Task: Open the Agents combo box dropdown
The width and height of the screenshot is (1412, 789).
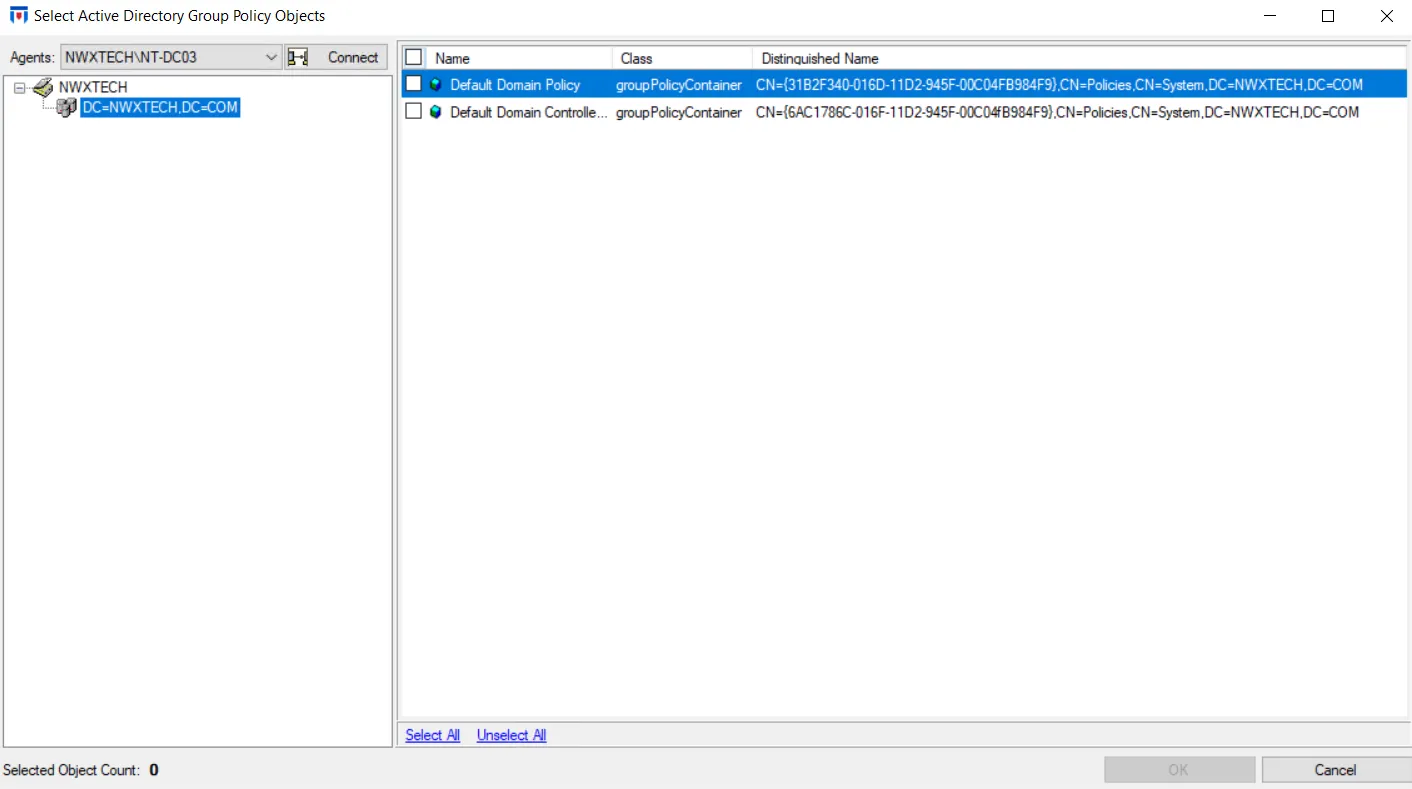Action: [x=271, y=58]
